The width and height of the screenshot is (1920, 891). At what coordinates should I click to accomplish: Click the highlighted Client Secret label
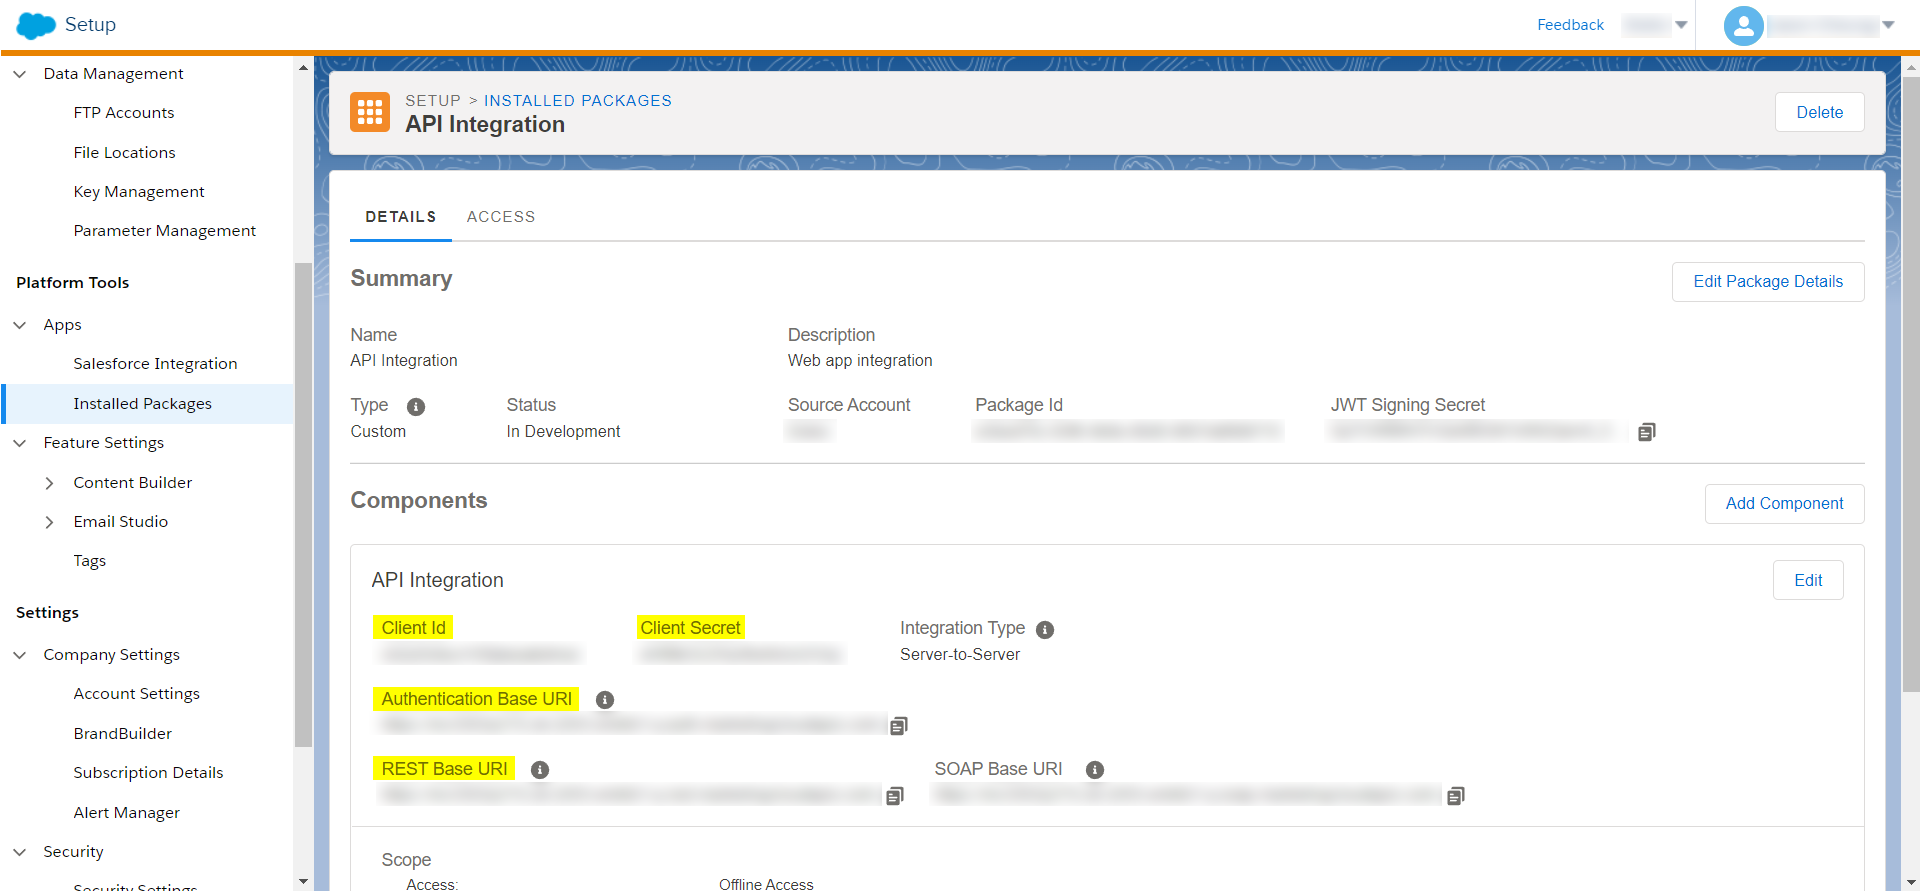coord(690,628)
